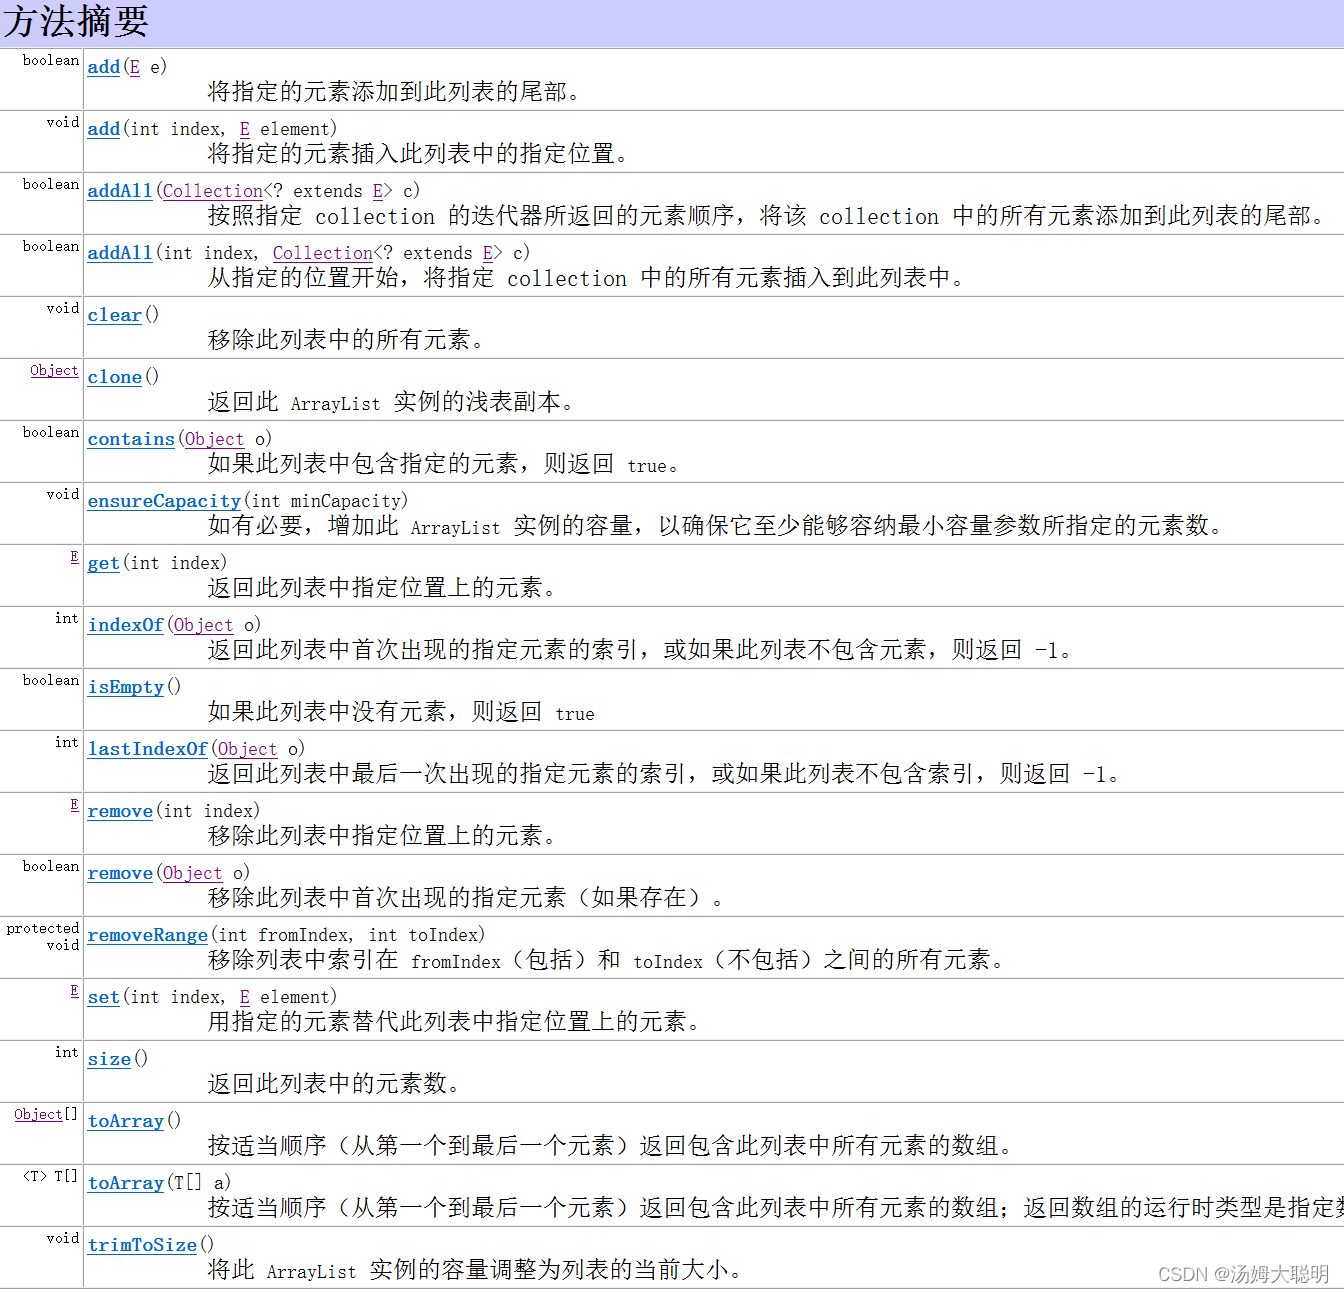This screenshot has width=1344, height=1293.
Task: Open the trimToSize() method link
Action: point(142,1245)
